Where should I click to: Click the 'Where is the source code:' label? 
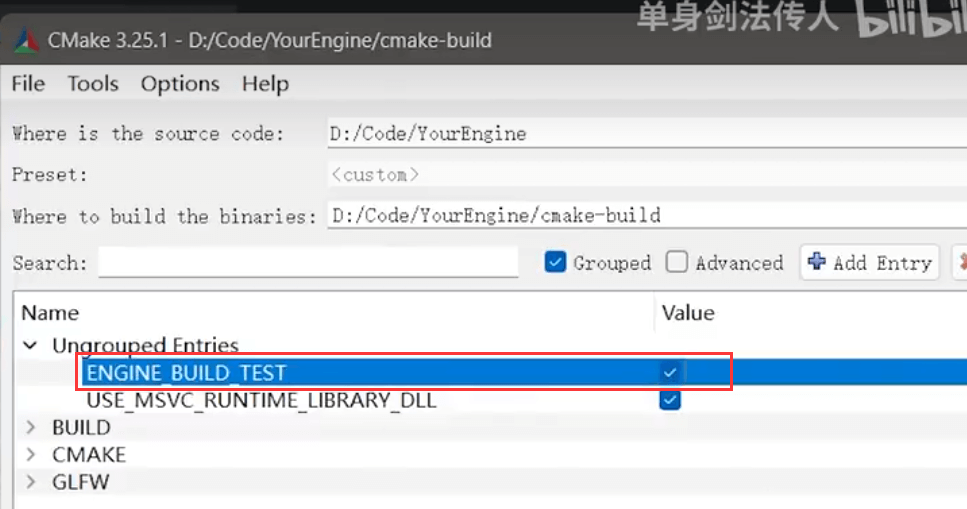tap(148, 133)
